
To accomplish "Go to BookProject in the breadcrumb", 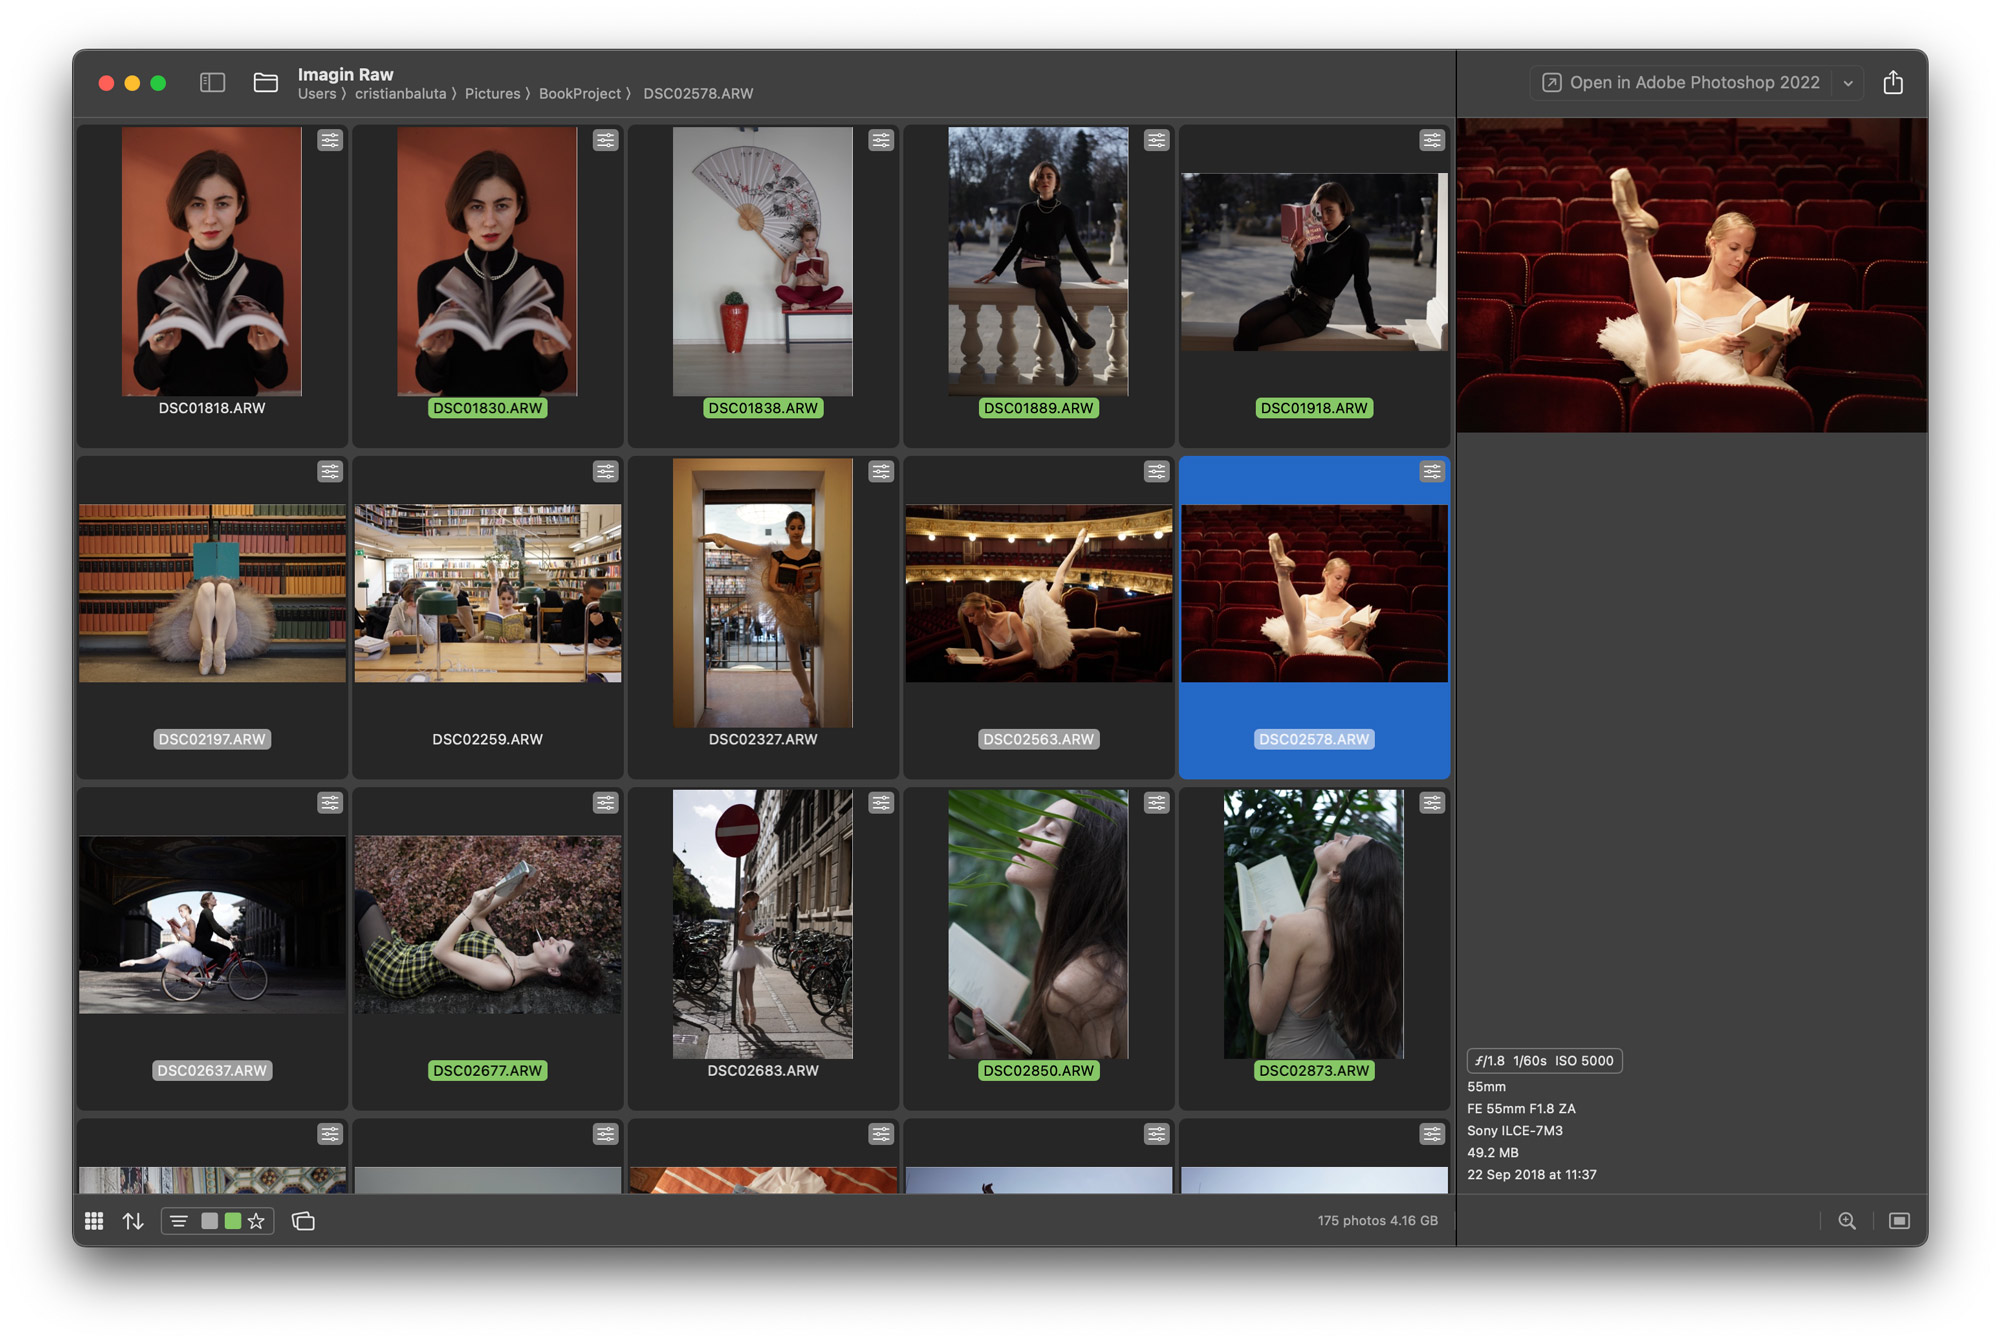I will 580,94.
